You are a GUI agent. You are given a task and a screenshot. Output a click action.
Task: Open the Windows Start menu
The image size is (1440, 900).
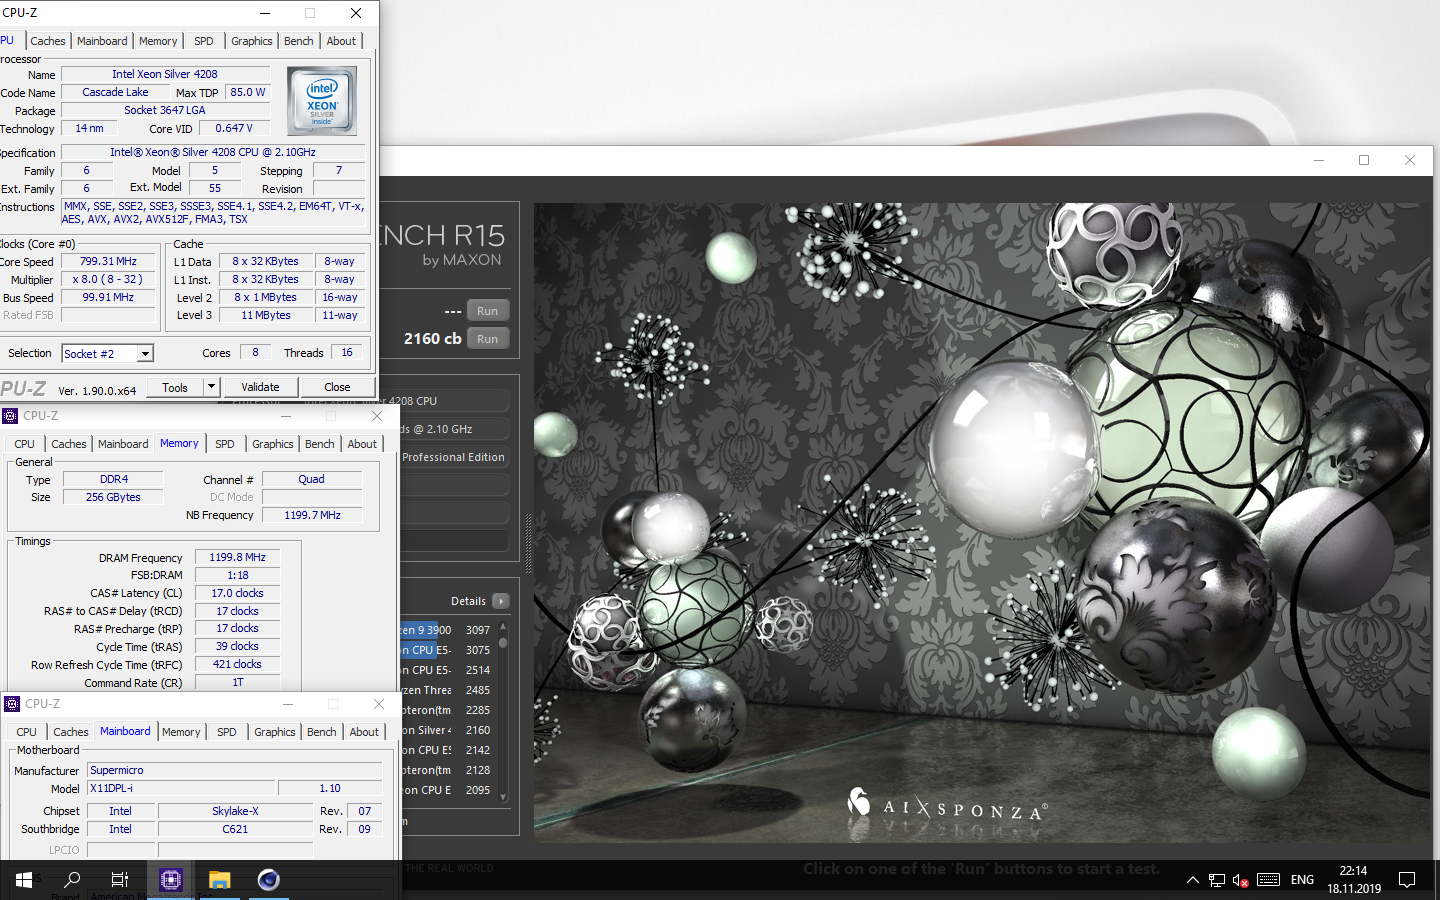coord(24,880)
